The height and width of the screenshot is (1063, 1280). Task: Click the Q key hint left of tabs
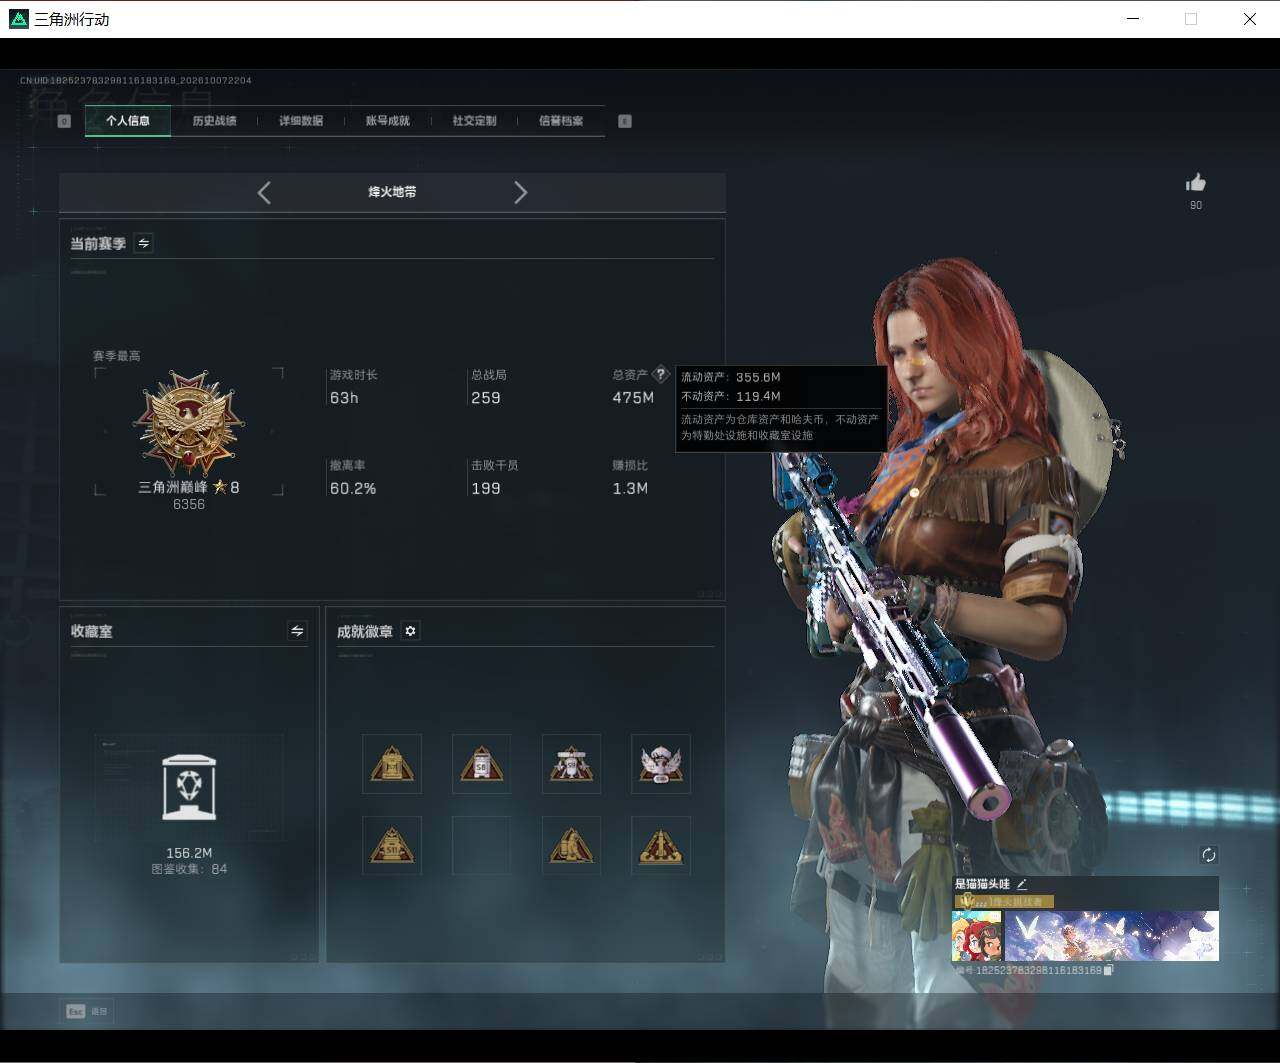[64, 121]
